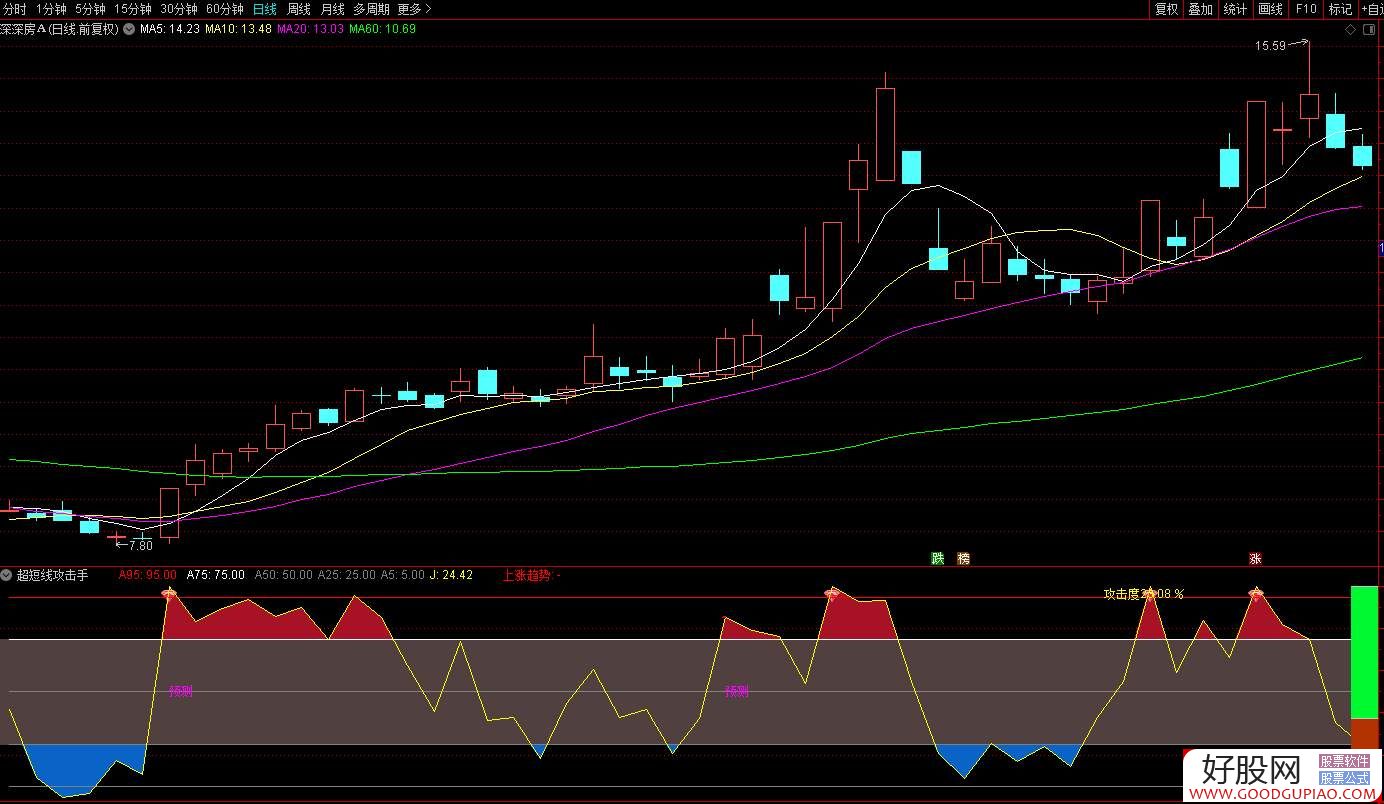1384x804 pixels.
Task: Open F10 company information
Action: 1306,9
